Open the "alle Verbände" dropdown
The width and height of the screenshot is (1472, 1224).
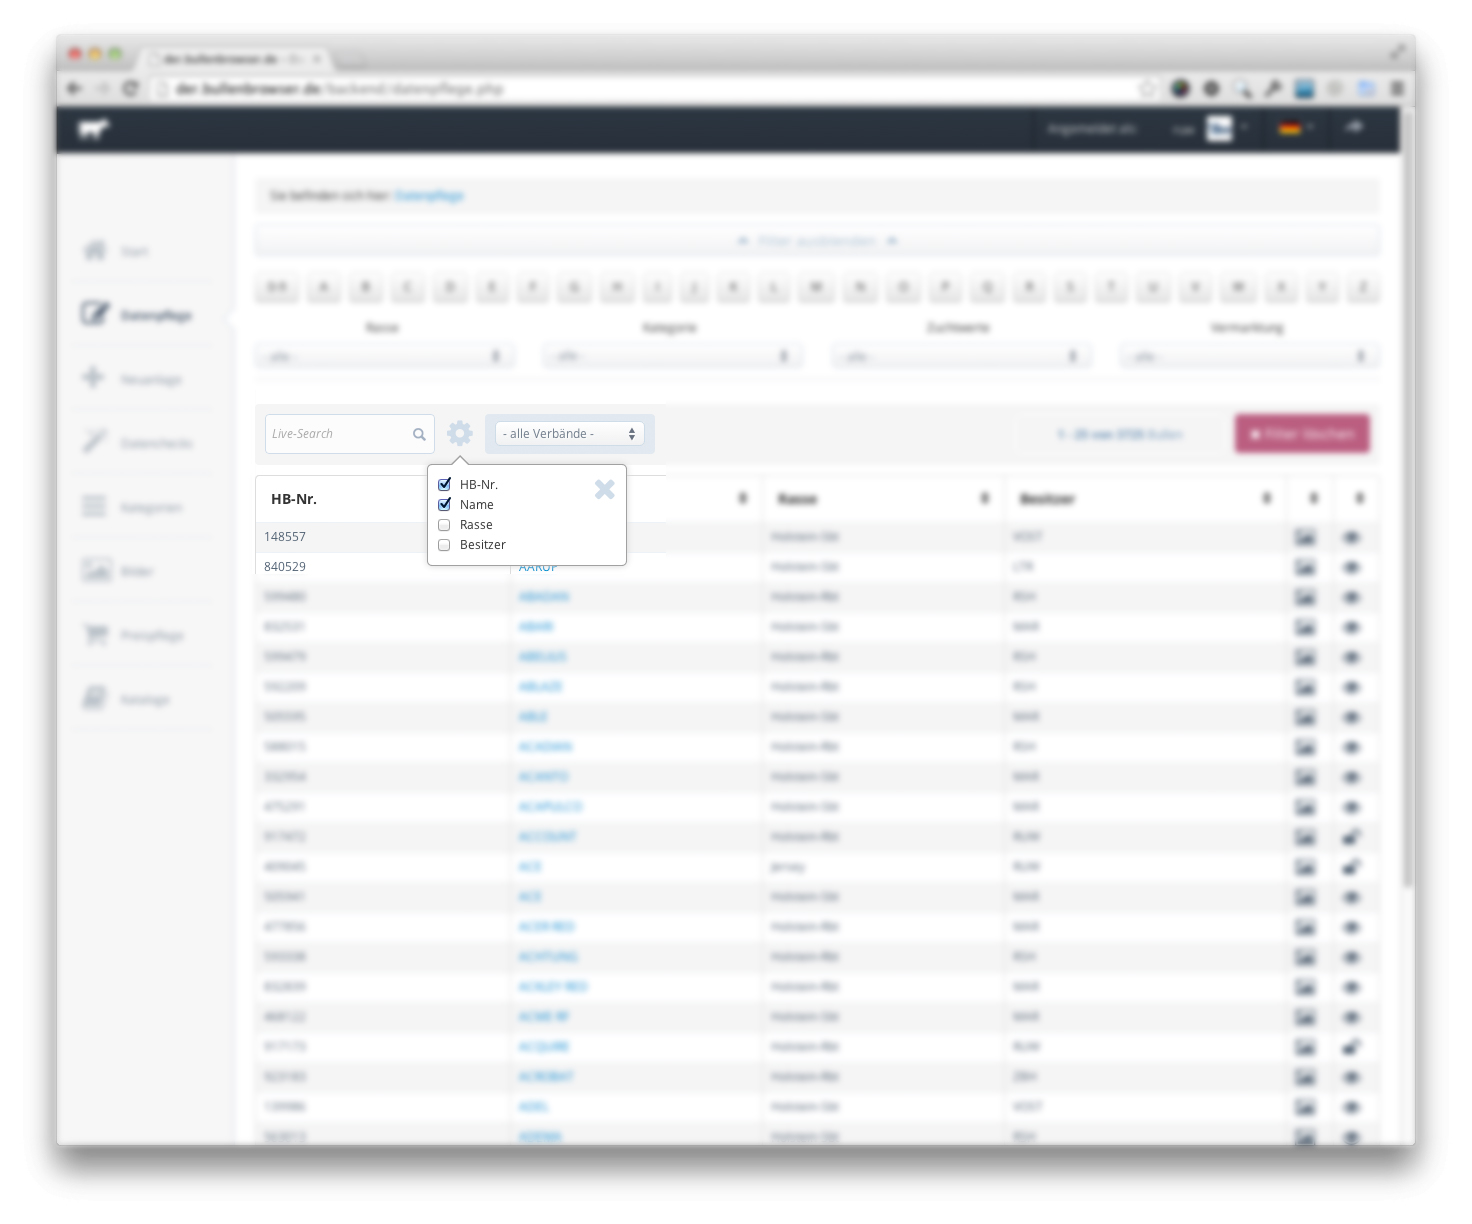point(569,434)
